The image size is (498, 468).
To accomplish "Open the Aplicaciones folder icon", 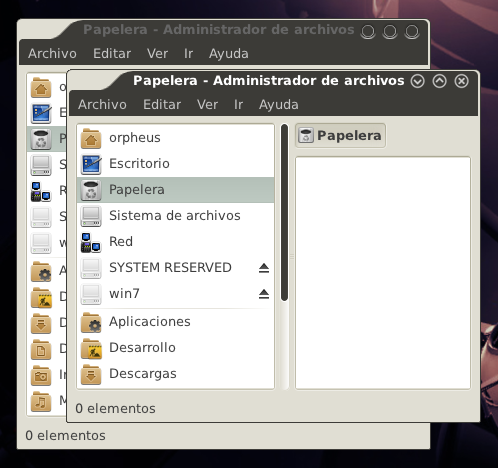I will click(x=91, y=322).
